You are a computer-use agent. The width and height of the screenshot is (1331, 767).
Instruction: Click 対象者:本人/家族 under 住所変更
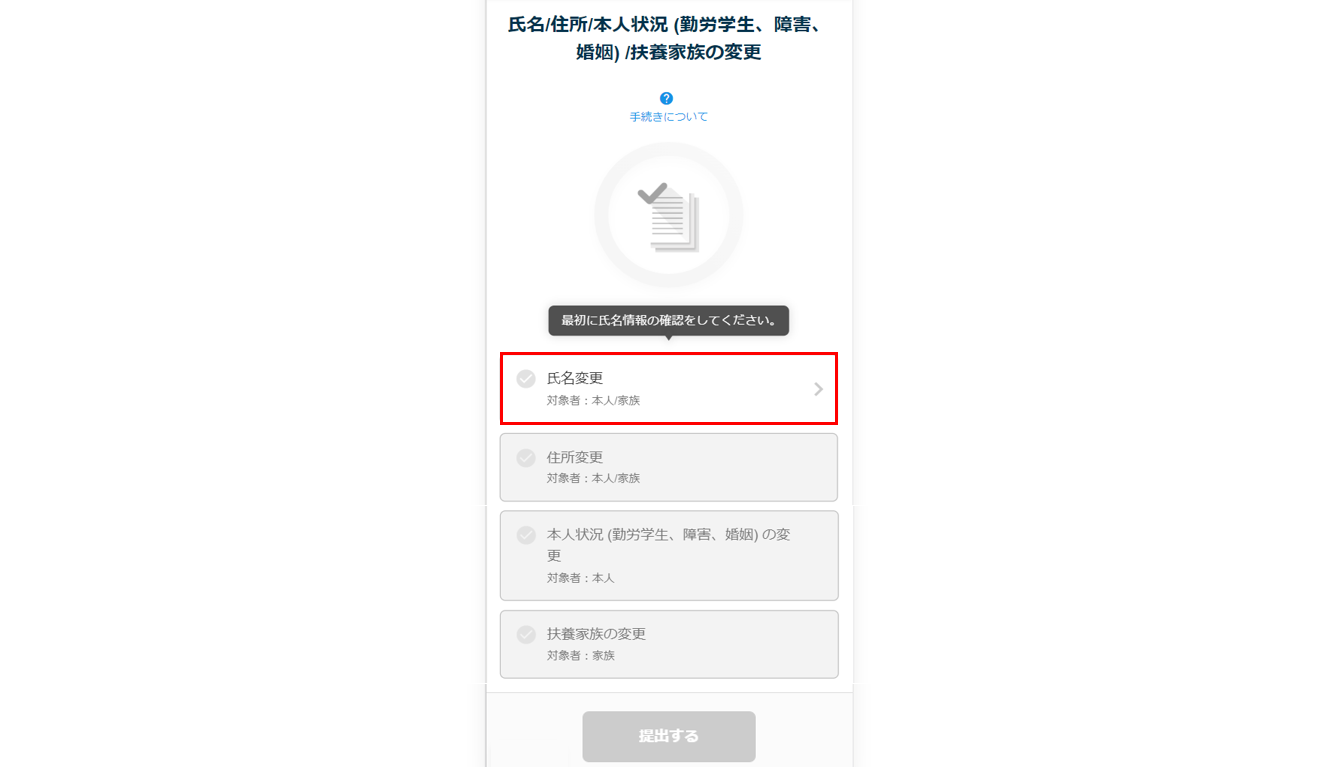point(593,478)
